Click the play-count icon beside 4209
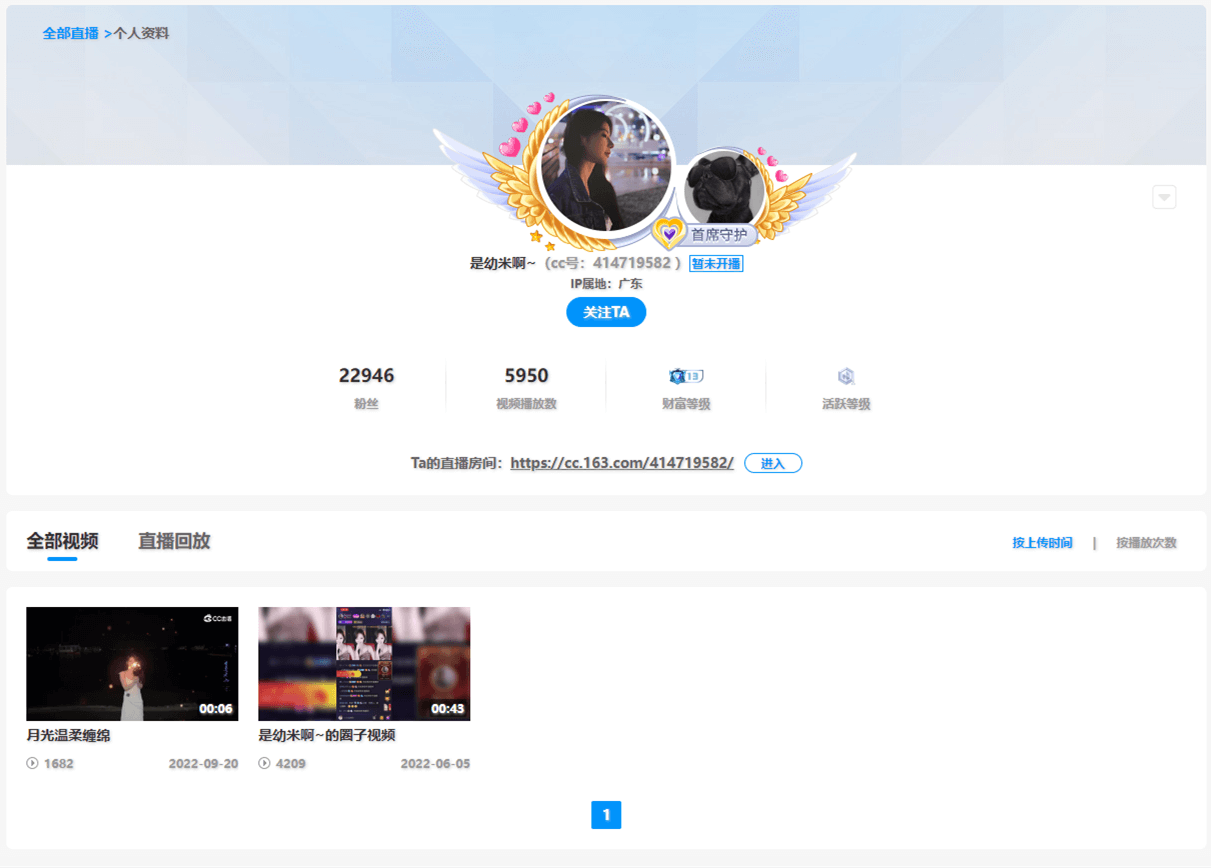The image size is (1211, 868). (262, 763)
